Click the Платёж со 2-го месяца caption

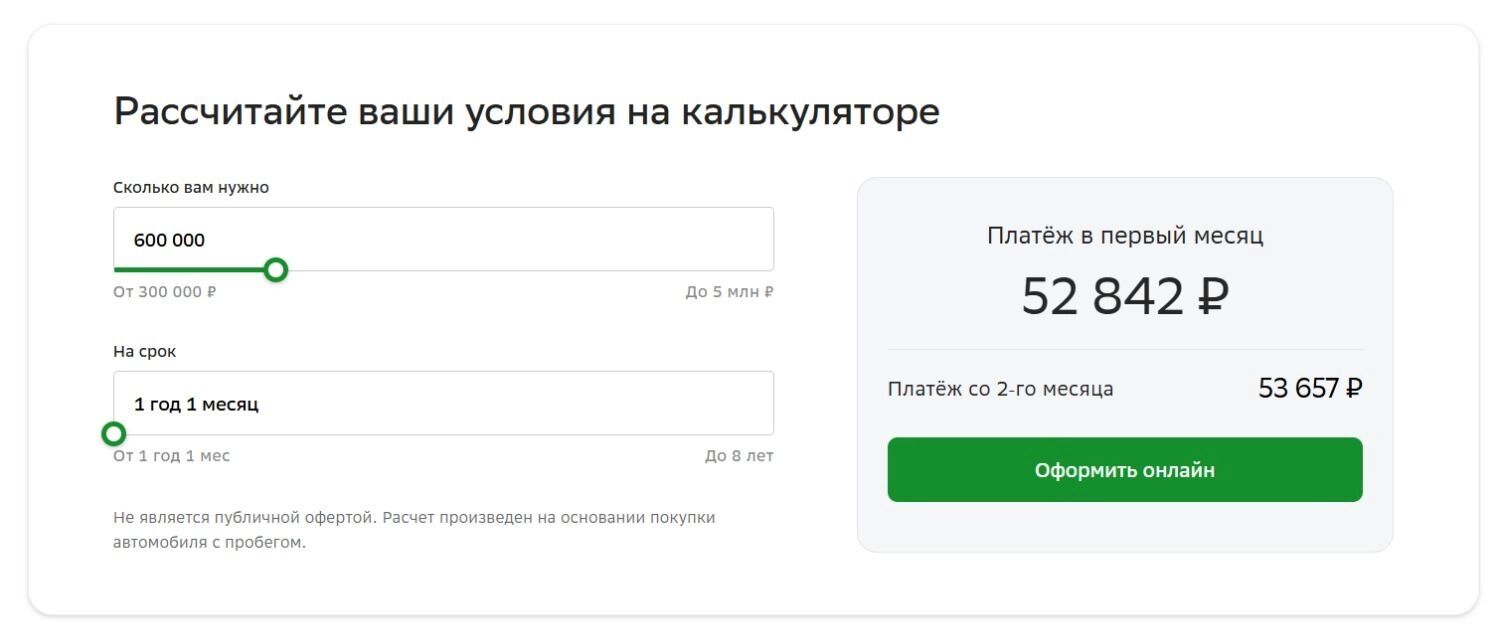(1000, 389)
